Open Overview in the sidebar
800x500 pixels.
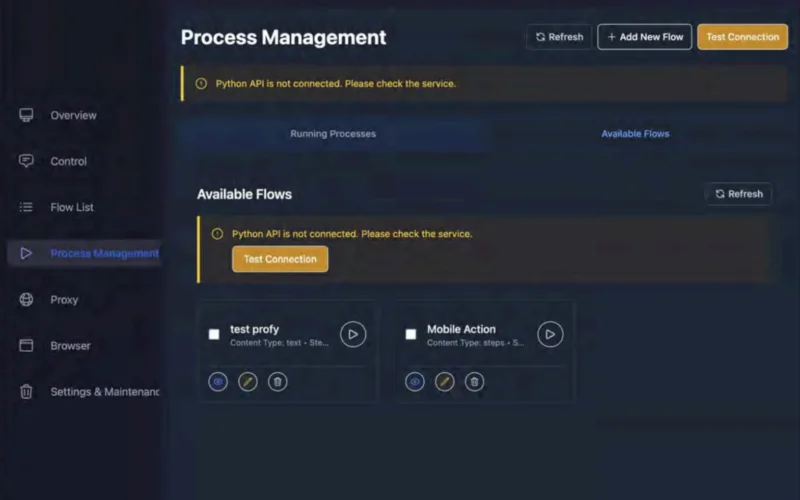pyautogui.click(x=85, y=115)
